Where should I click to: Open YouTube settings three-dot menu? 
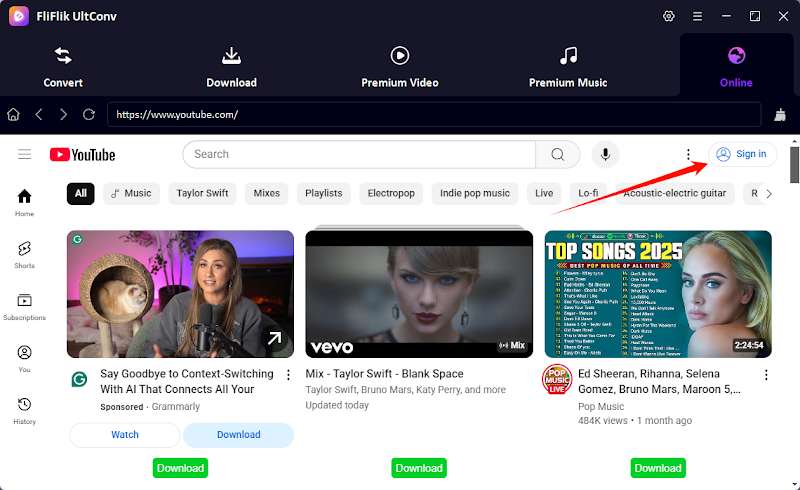coord(688,154)
